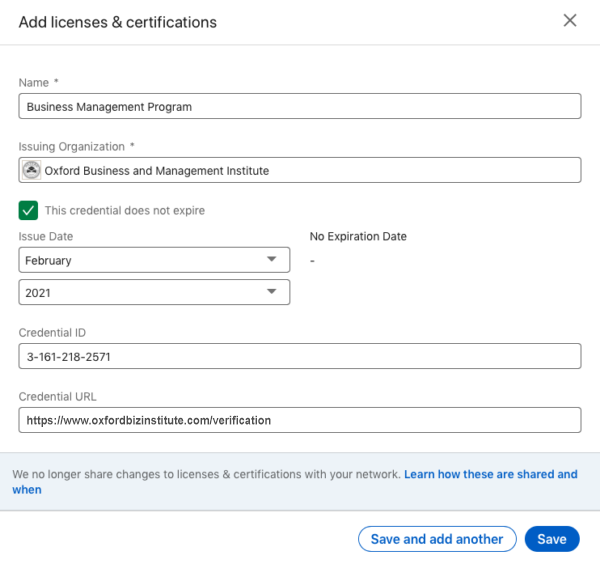The image size is (600, 564).
Task: Open Learn how these are shared link
Action: pyautogui.click(x=491, y=474)
